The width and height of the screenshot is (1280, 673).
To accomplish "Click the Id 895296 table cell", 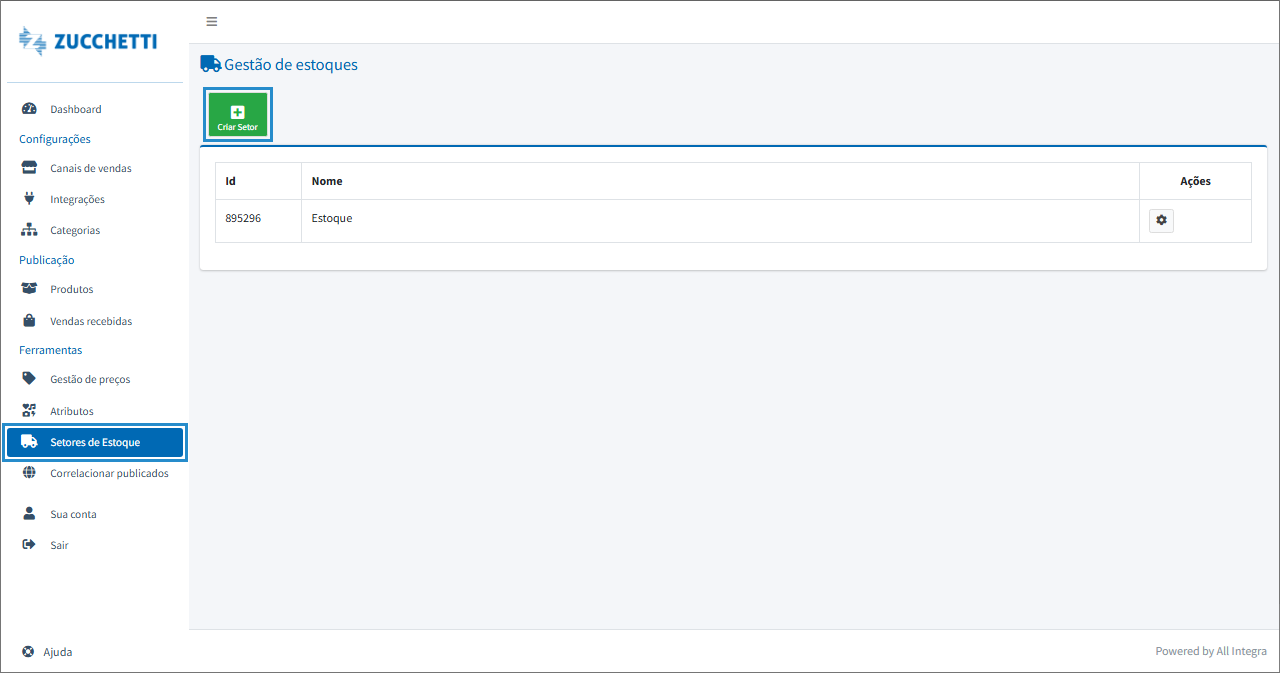I will click(243, 218).
